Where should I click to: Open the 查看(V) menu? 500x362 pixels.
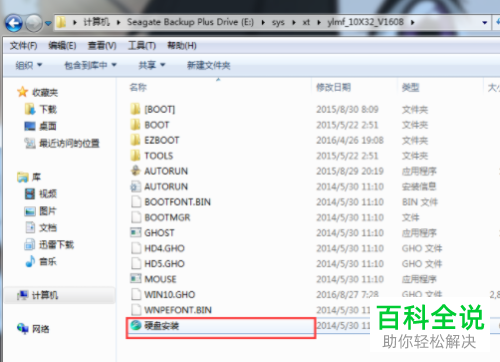pyautogui.click(x=102, y=45)
